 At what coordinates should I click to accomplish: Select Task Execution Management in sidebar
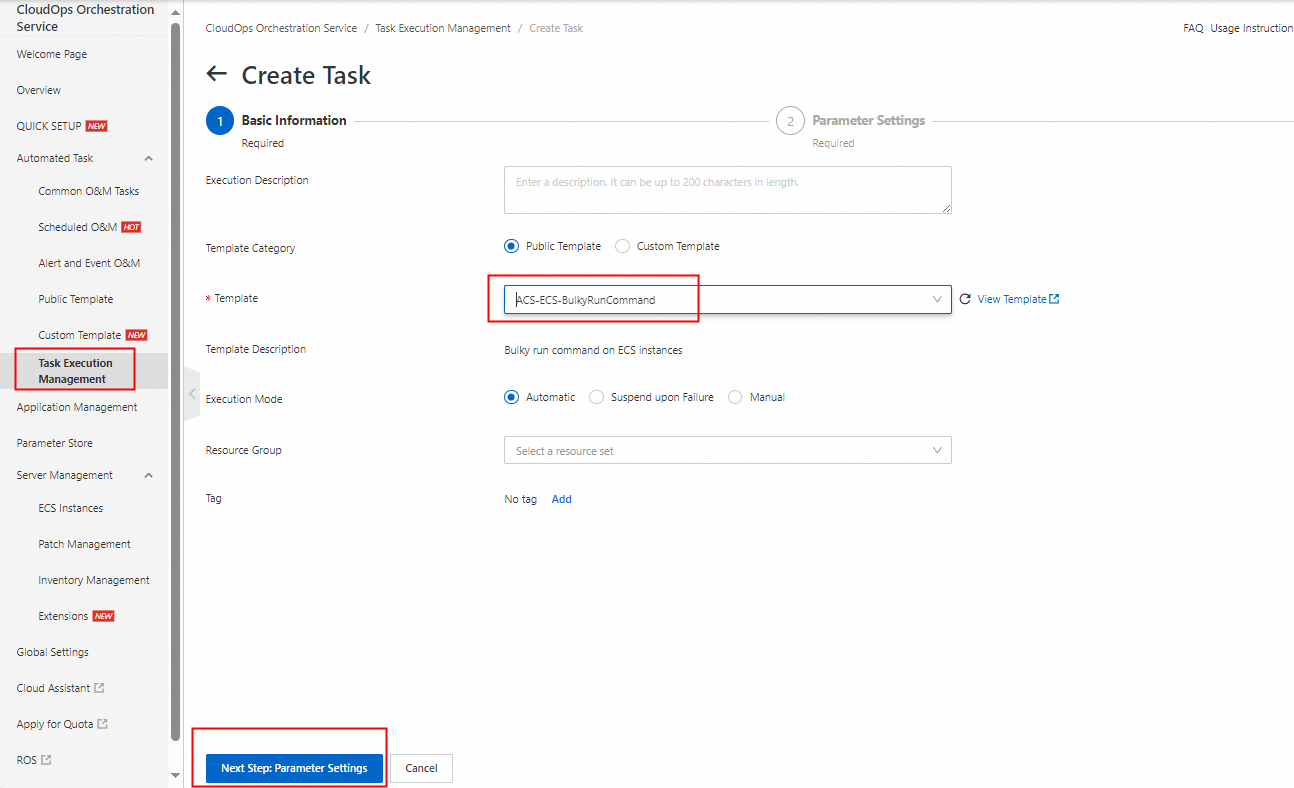click(x=76, y=371)
